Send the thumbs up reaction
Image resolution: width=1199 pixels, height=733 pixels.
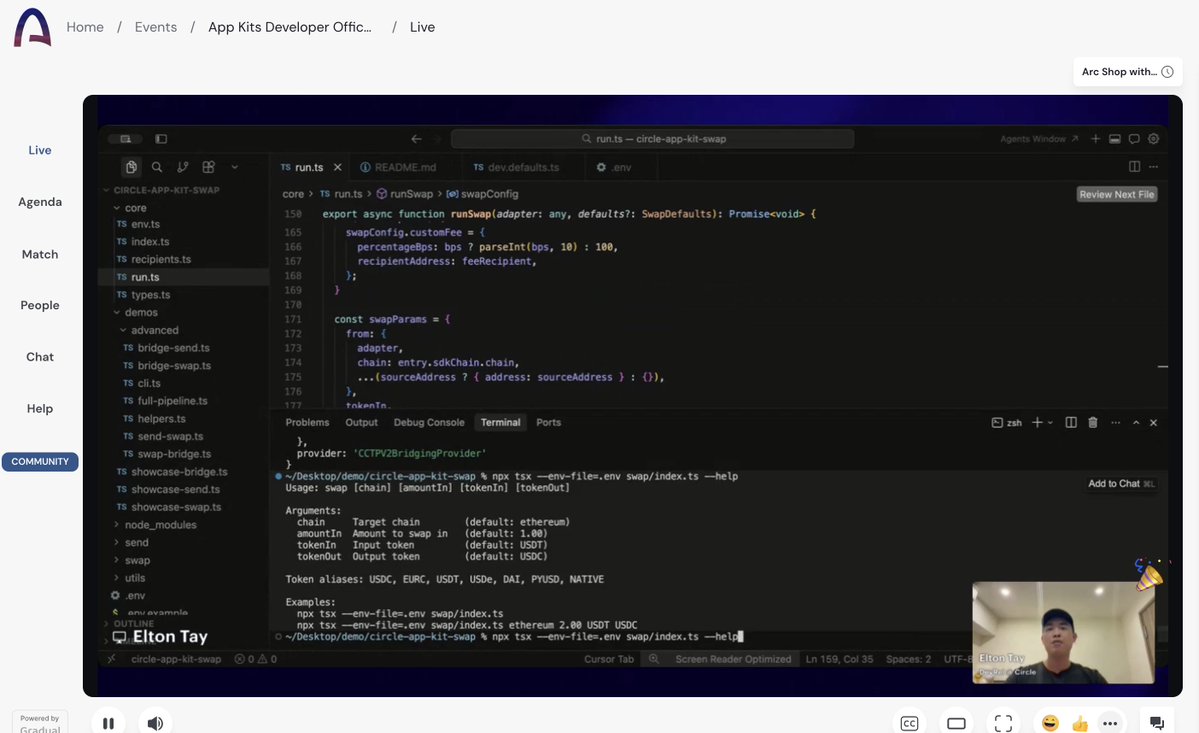[x=1080, y=723]
